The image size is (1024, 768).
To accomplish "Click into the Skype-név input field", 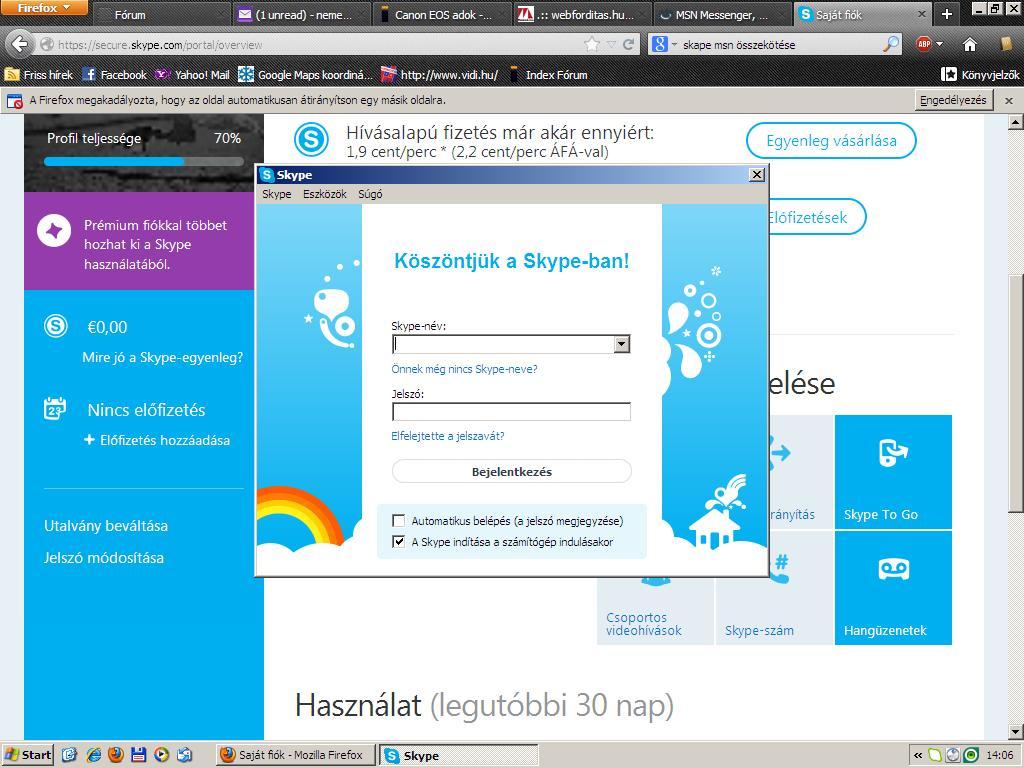I will tap(504, 344).
